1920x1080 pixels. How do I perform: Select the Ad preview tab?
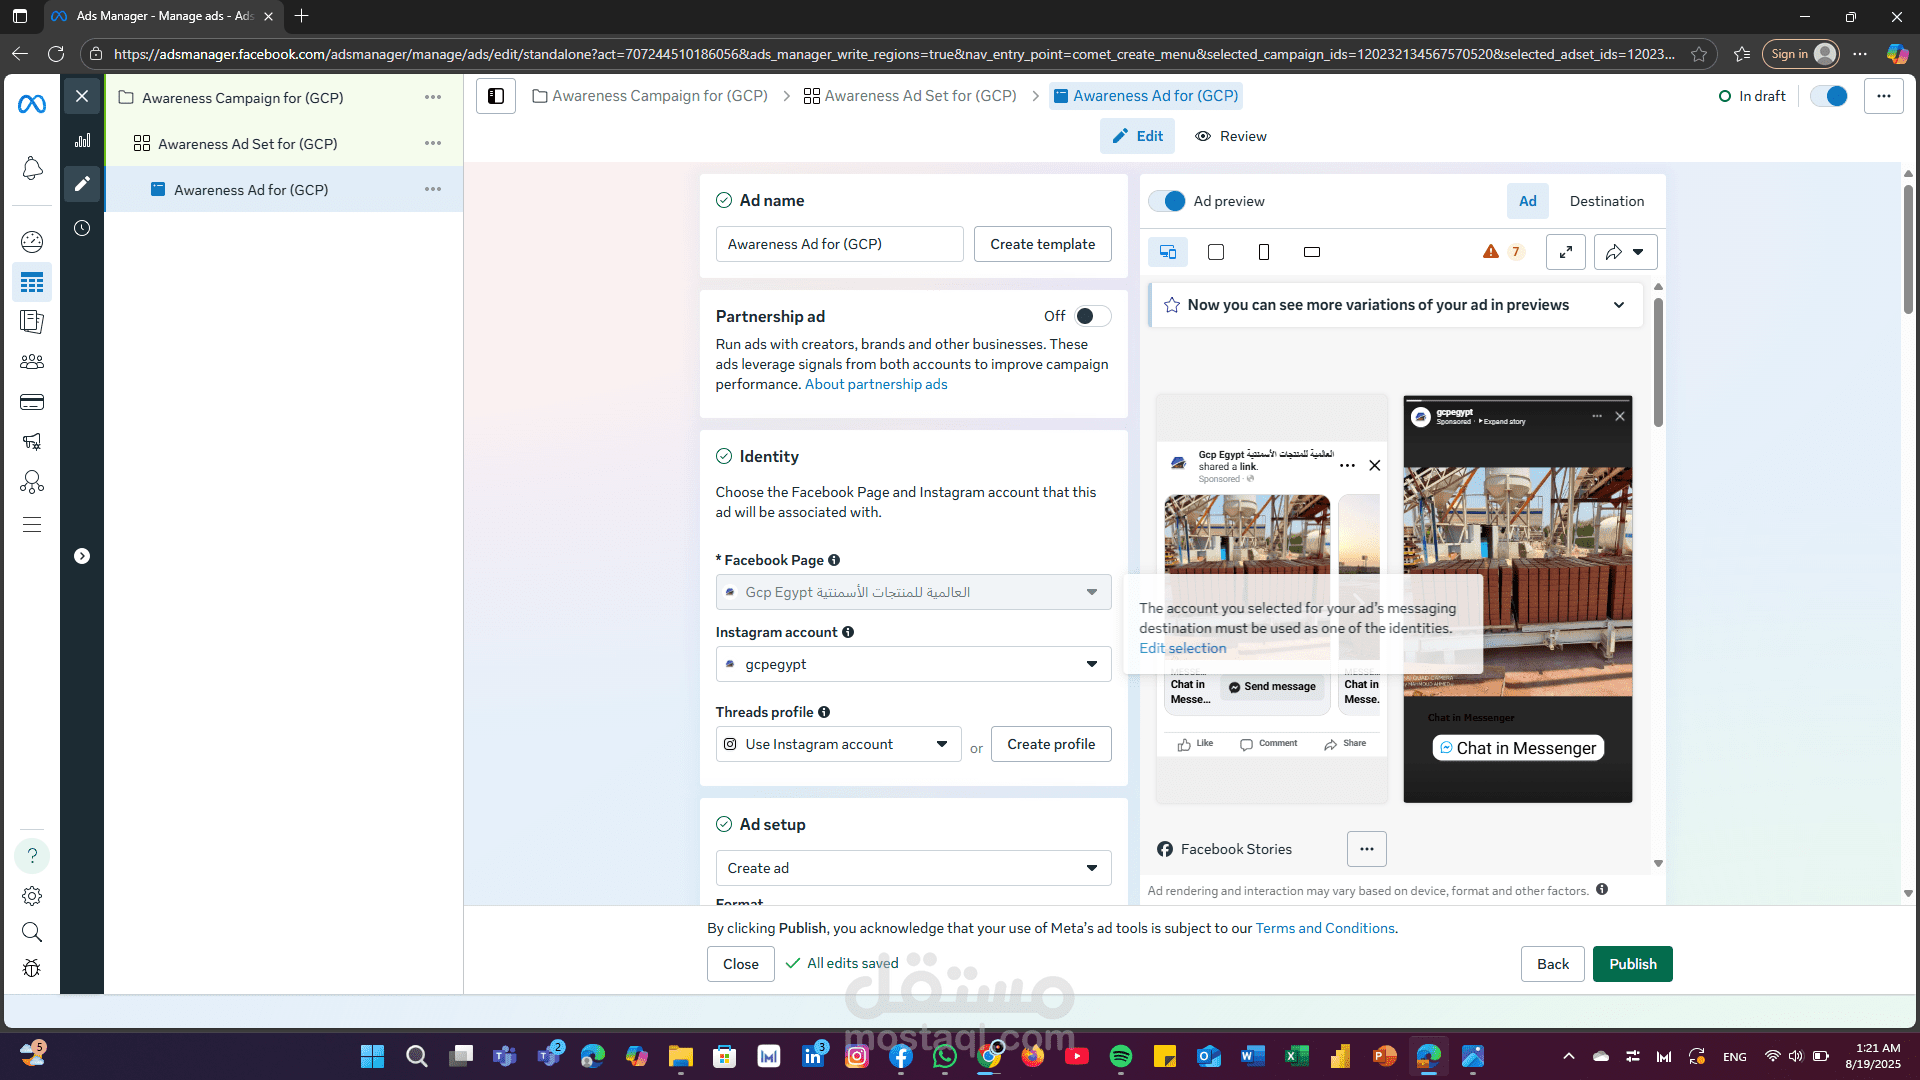(1528, 201)
